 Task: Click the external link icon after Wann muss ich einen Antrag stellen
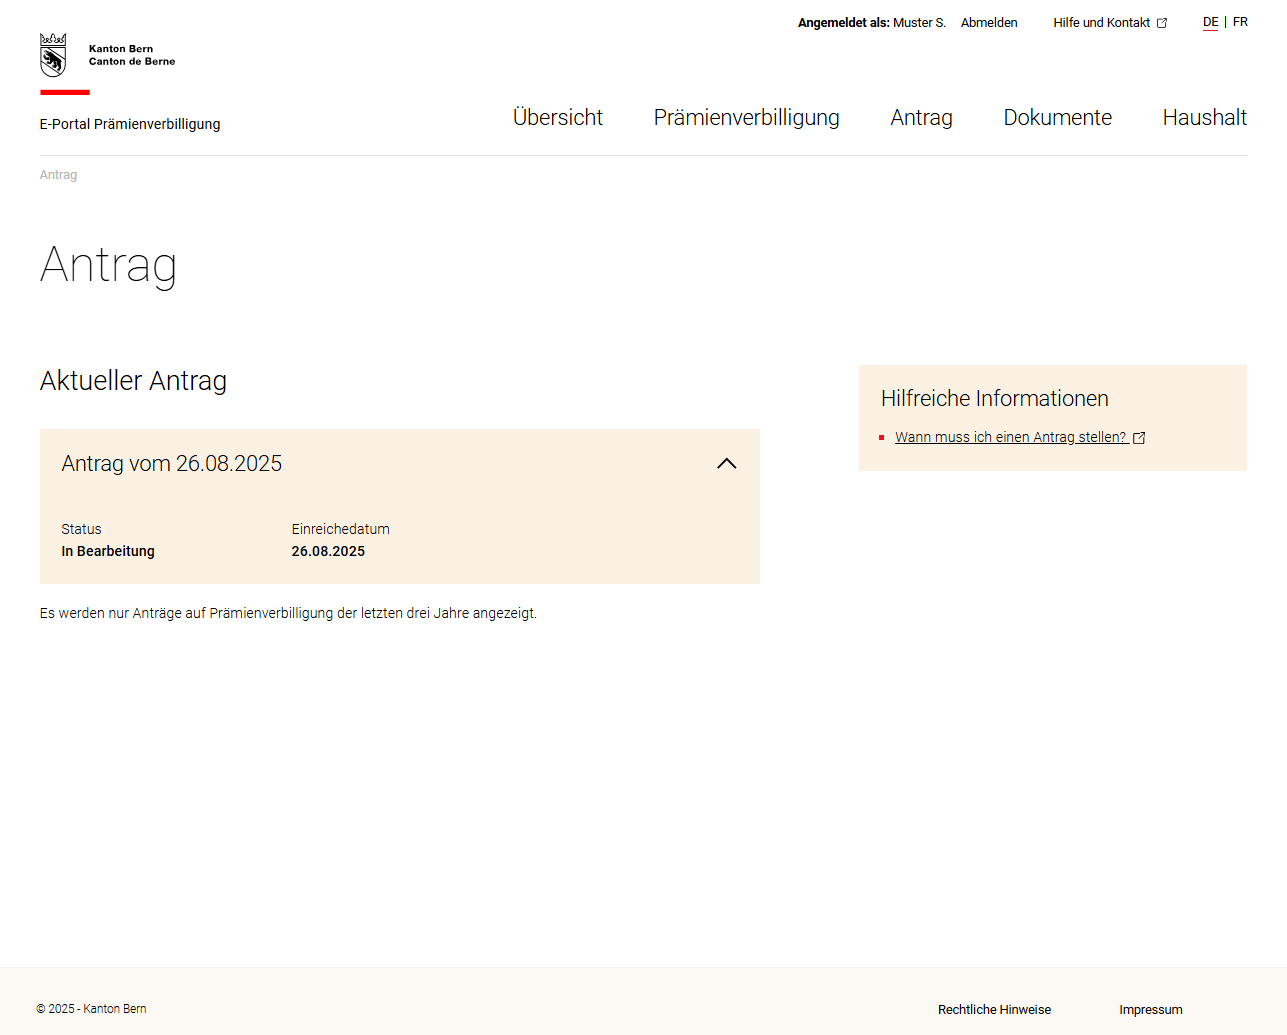[x=1139, y=437]
